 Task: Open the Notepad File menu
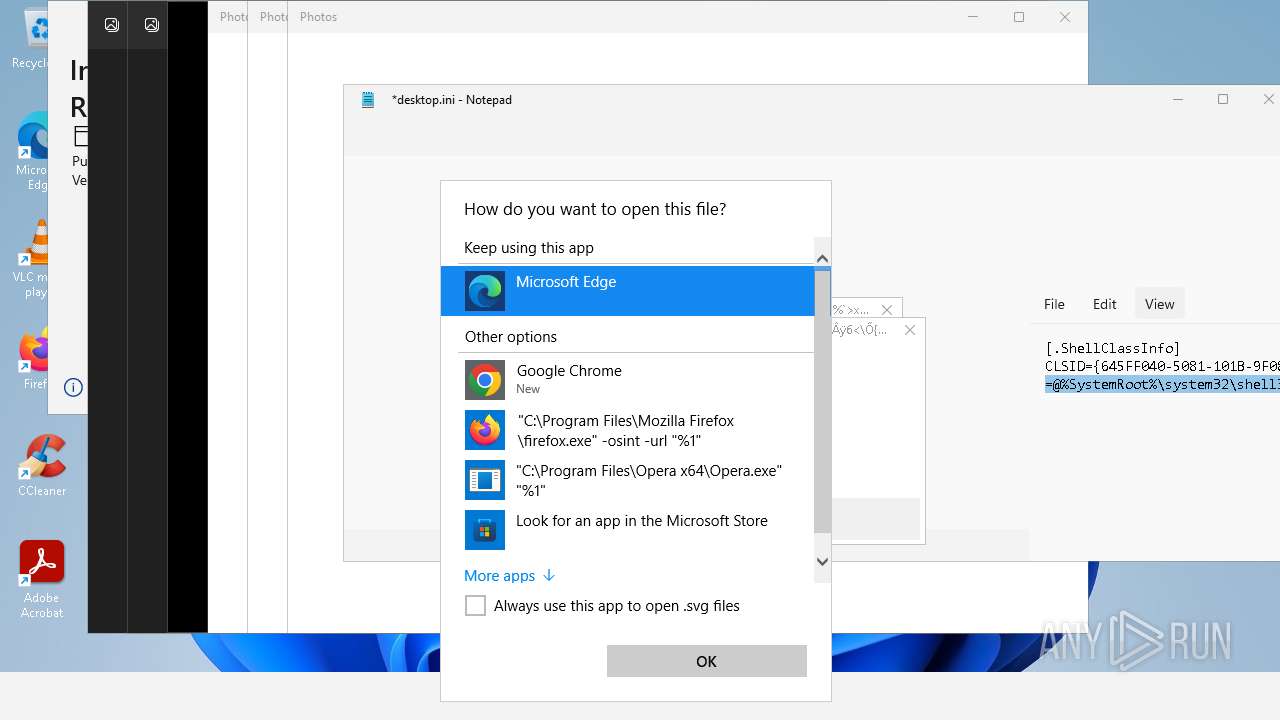click(x=1054, y=304)
